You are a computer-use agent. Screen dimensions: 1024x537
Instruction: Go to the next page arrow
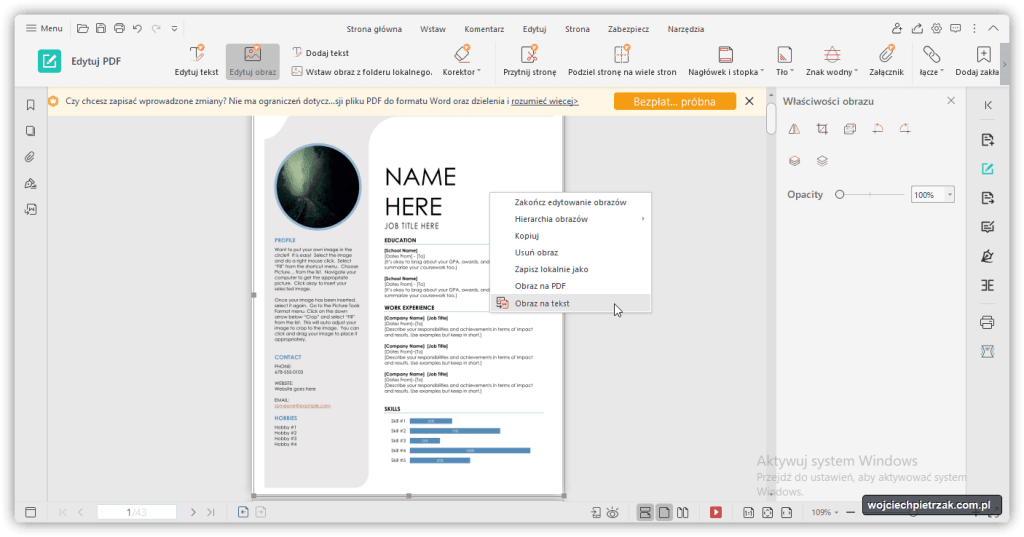tap(193, 512)
